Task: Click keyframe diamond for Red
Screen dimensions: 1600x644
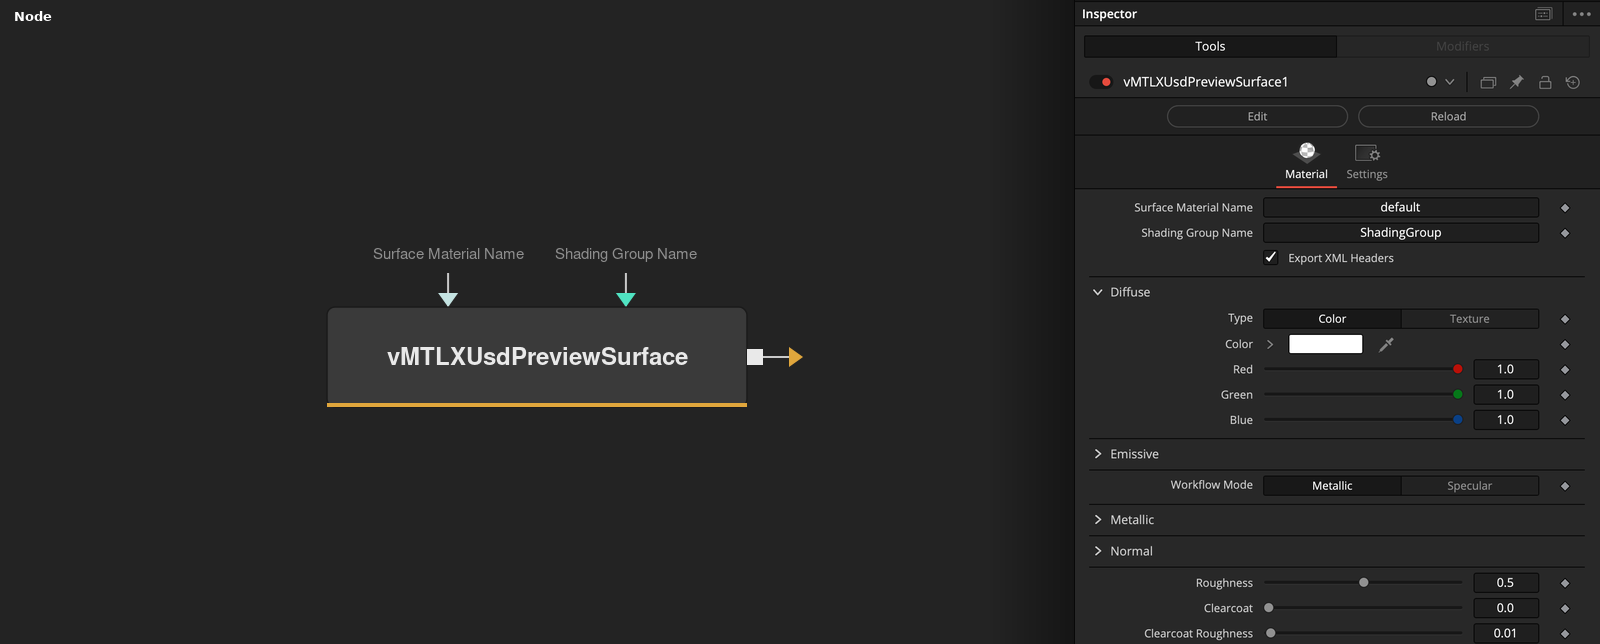Action: tap(1565, 370)
